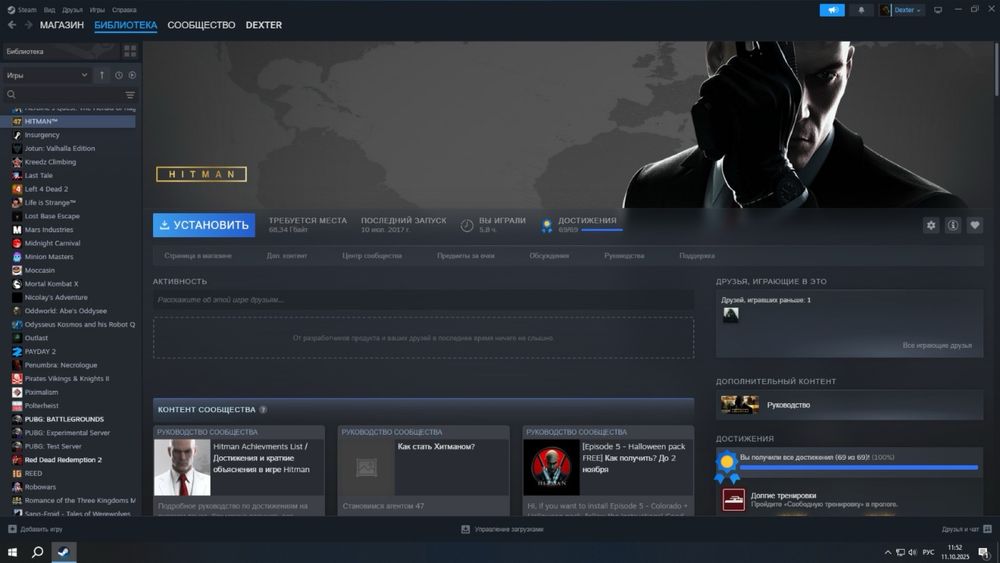Open the game settings gear icon
Viewport: 1000px width, 563px height.
tap(931, 225)
